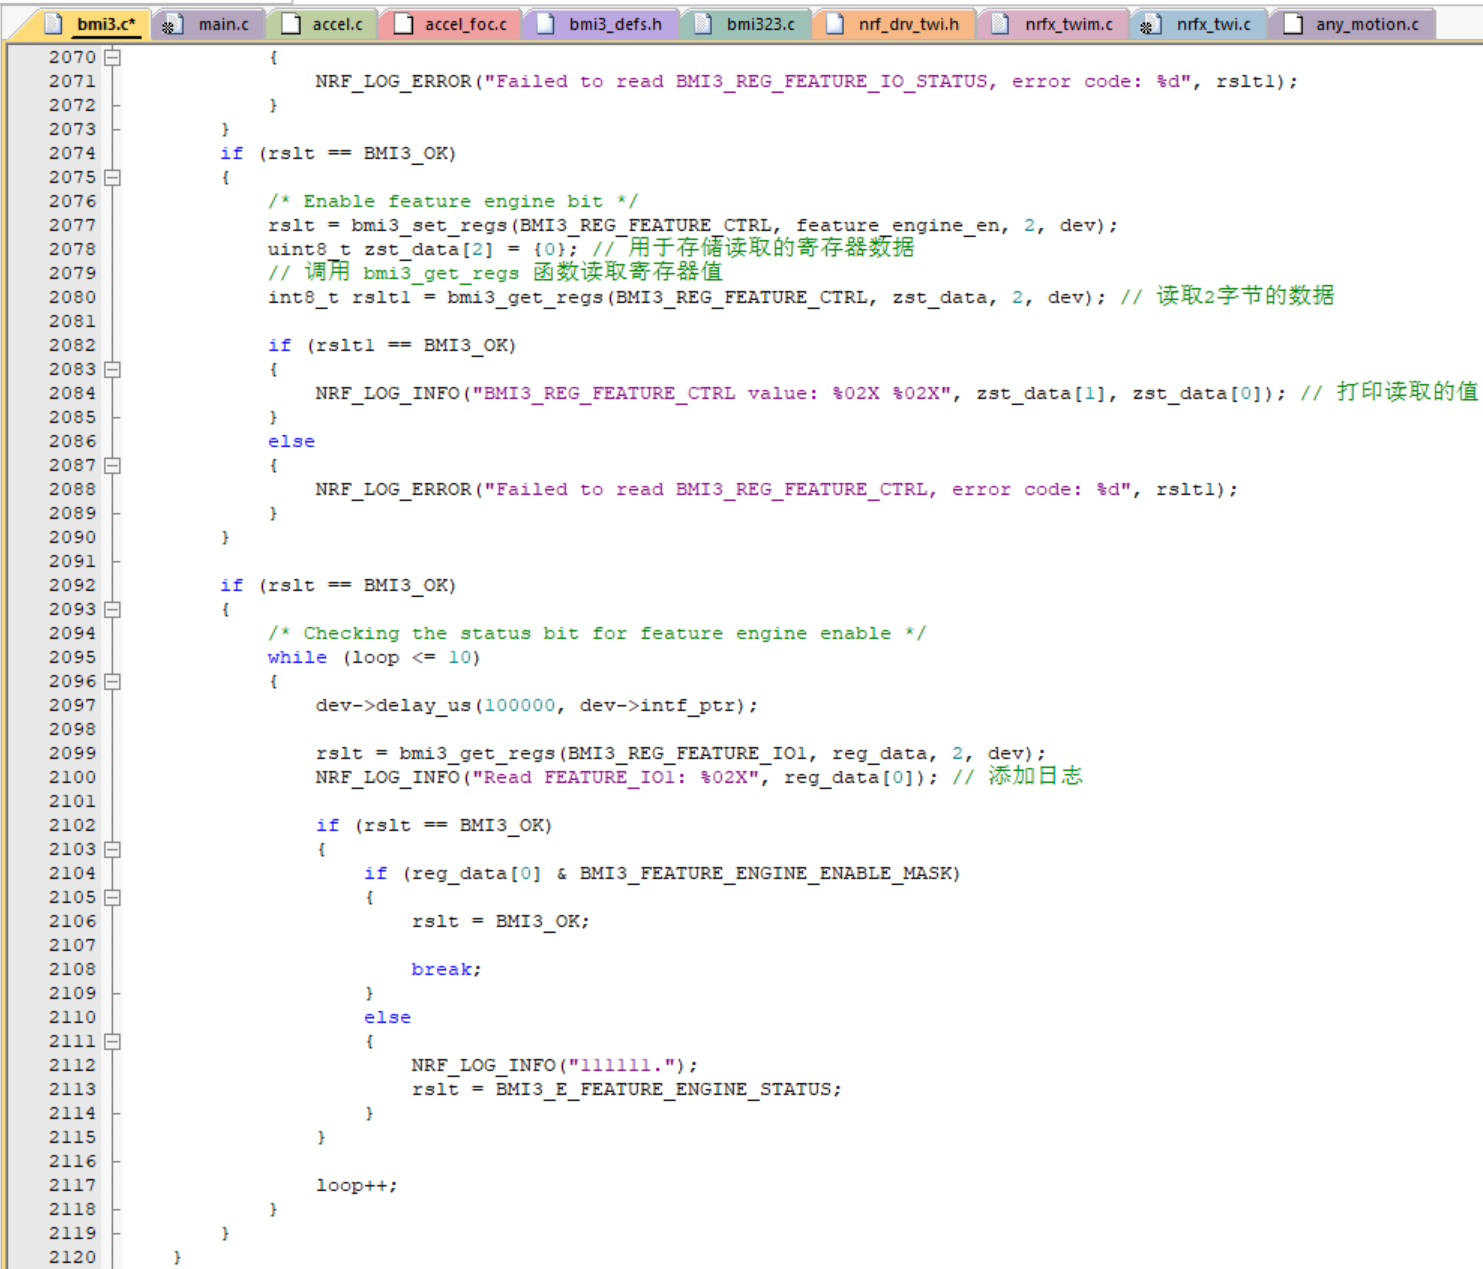The height and width of the screenshot is (1269, 1483).
Task: Fold the else block at line 2087
Action: [112, 466]
